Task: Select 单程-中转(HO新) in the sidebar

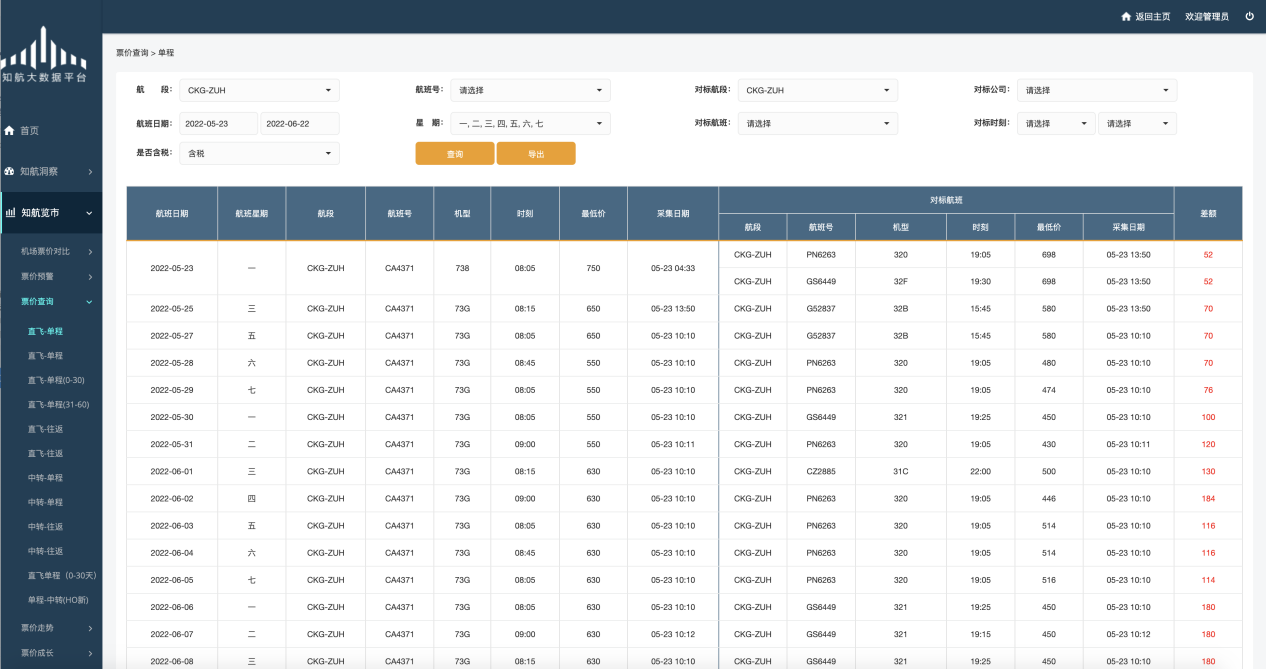Action: (58, 599)
